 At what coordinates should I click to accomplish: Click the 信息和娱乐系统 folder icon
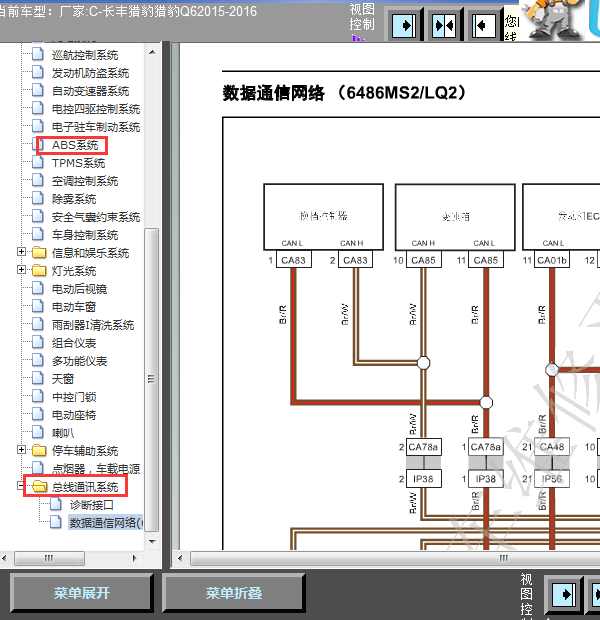point(39,253)
